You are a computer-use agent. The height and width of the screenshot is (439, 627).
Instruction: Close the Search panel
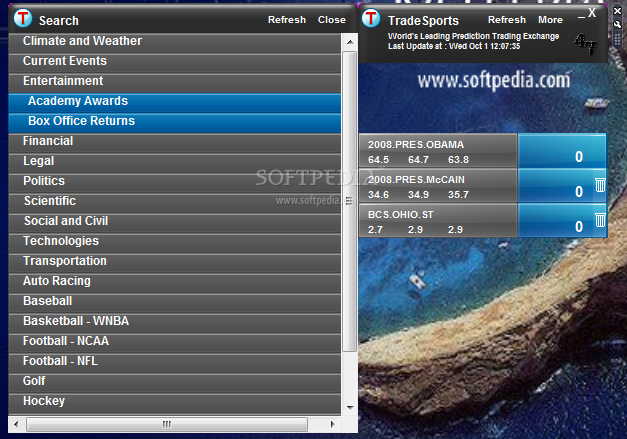click(x=331, y=20)
